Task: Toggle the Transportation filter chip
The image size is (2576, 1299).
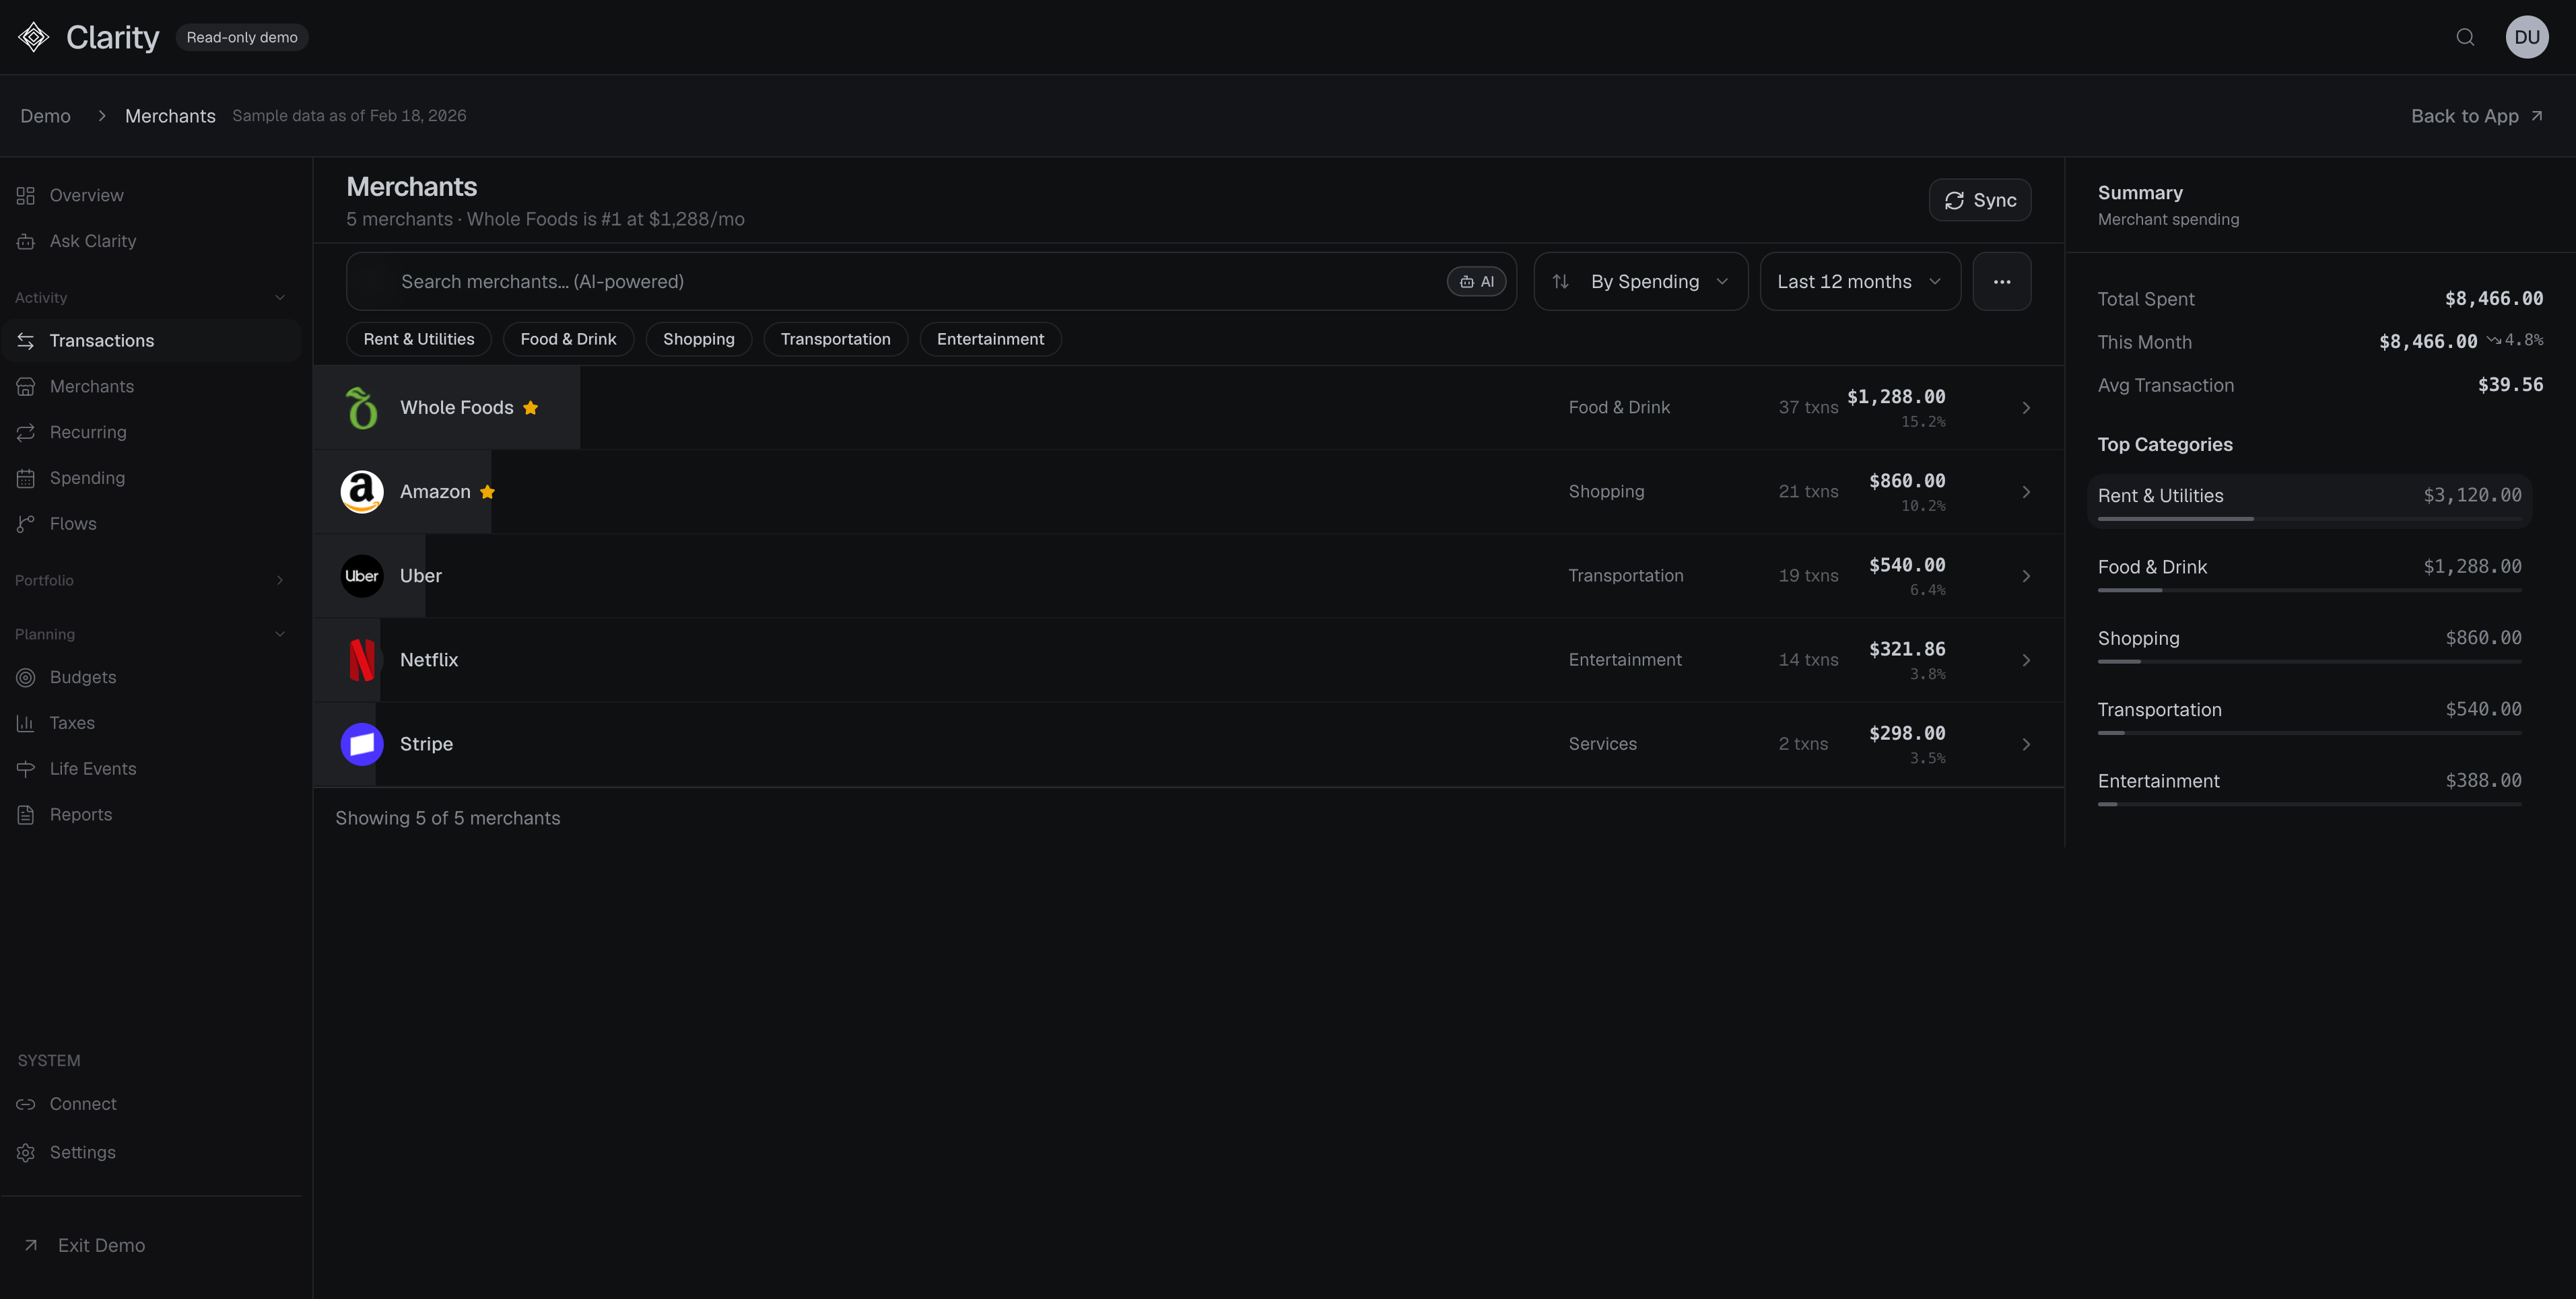Action: coord(835,339)
